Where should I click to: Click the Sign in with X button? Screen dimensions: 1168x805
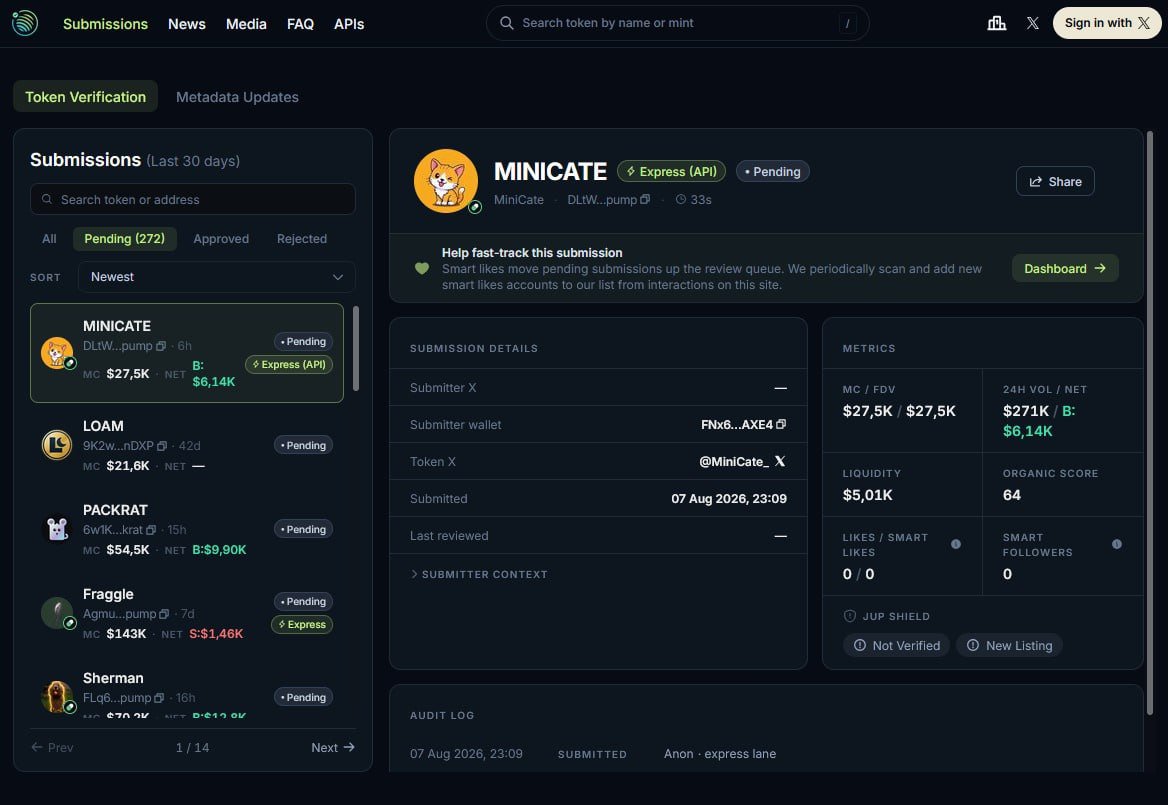coord(1107,23)
